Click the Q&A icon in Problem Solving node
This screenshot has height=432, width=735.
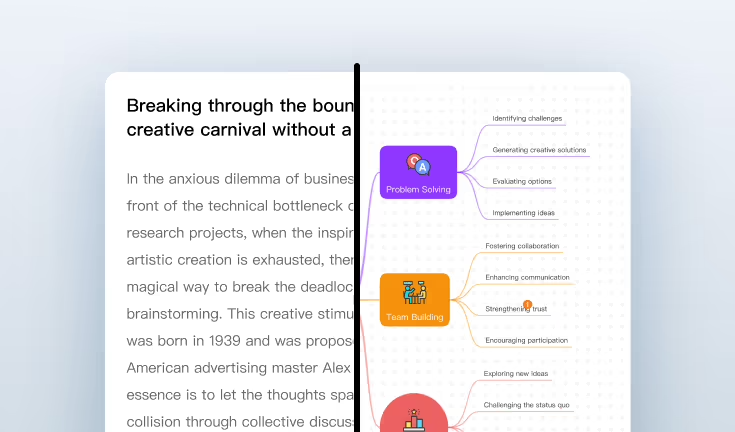click(x=418, y=165)
